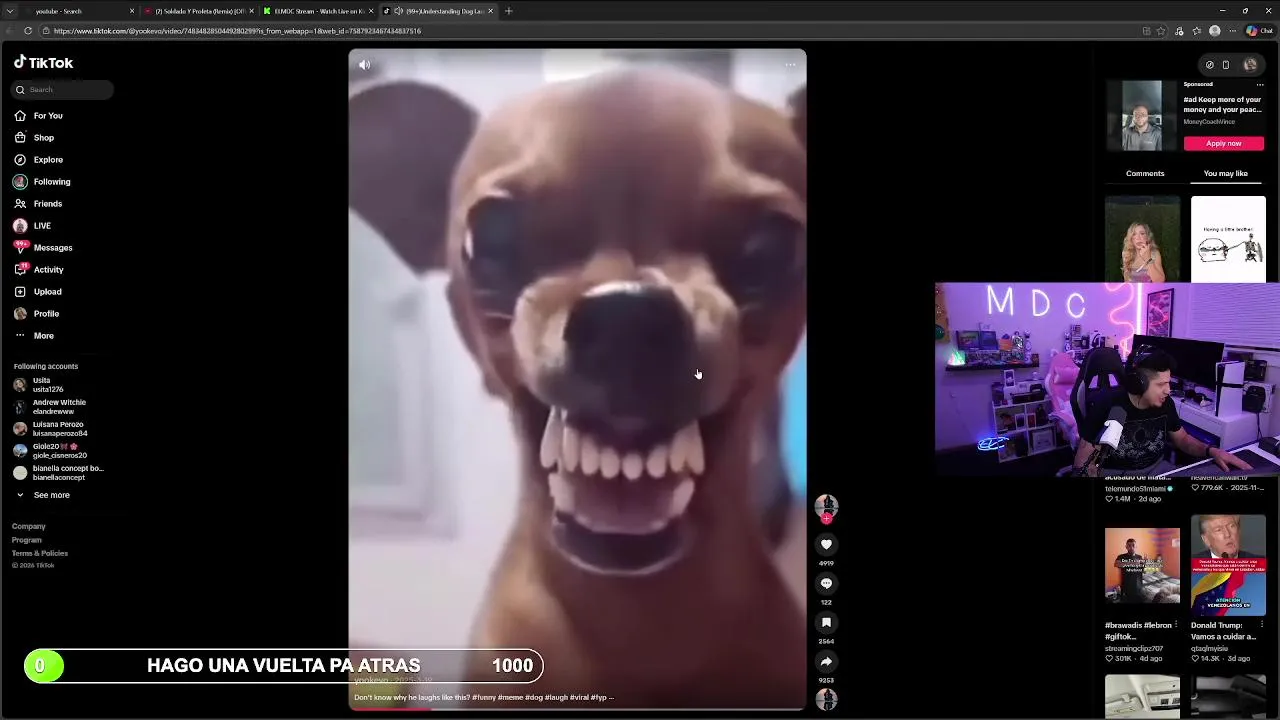Viewport: 1280px width, 720px height.
Task: Click the caption hashtags under the video
Action: pos(541,697)
